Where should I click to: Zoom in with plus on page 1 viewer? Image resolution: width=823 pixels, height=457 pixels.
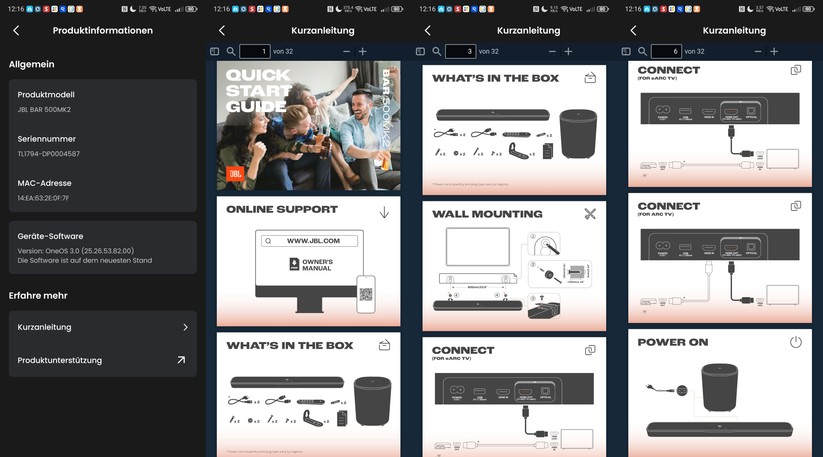pos(362,51)
